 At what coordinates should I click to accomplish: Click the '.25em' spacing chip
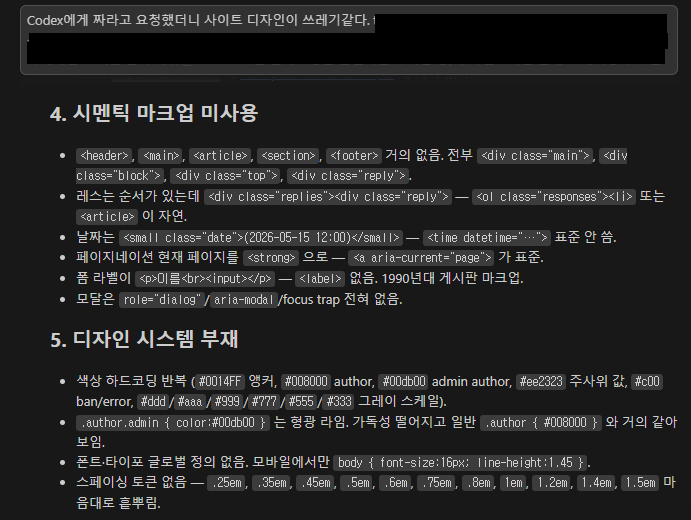227,483
